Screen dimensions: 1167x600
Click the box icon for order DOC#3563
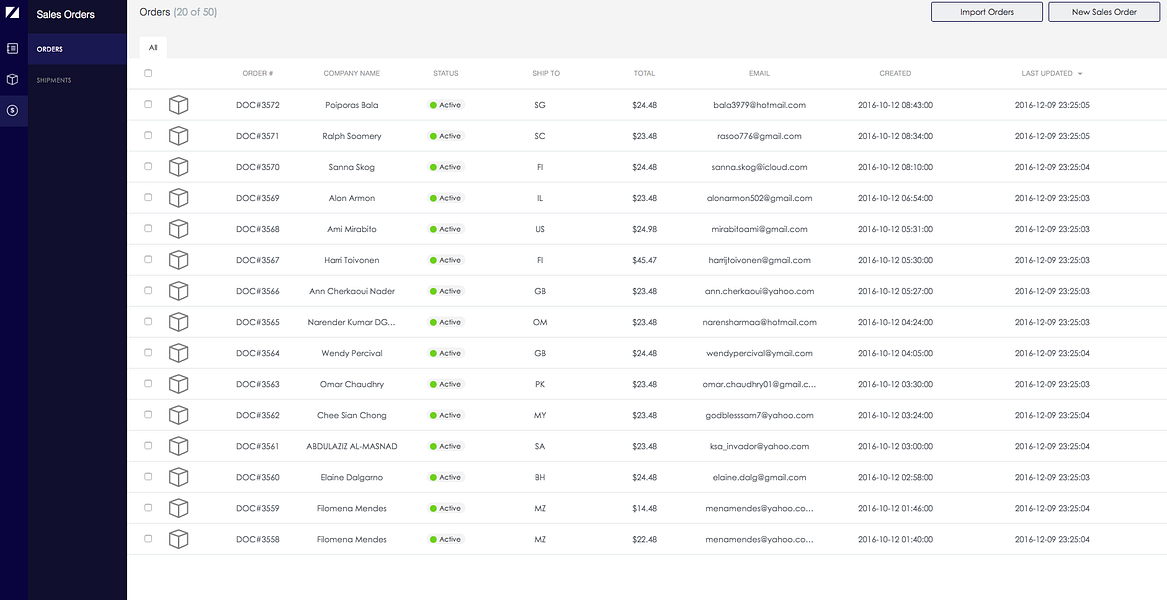coord(178,384)
